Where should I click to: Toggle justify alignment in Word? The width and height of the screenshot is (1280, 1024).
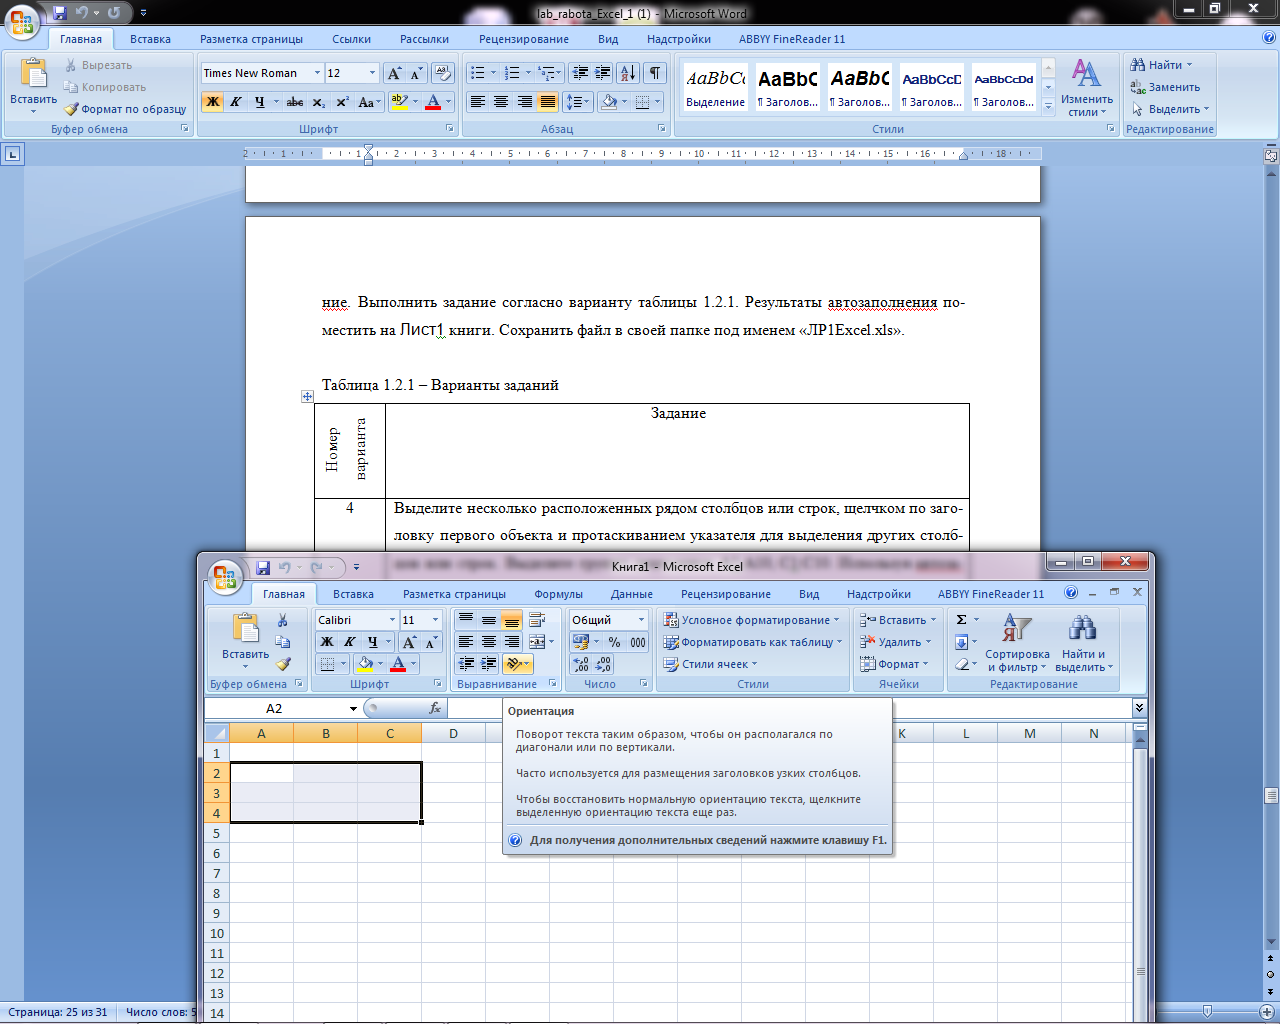tap(547, 102)
